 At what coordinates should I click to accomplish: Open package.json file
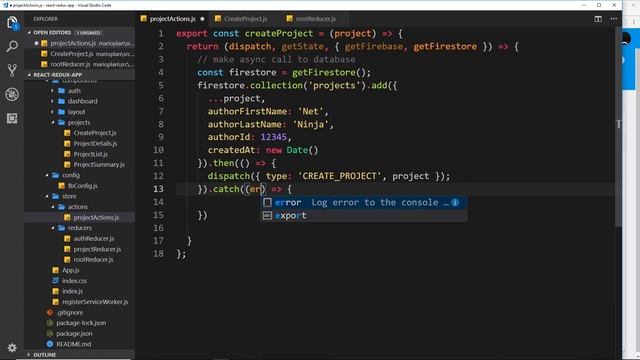[74, 333]
